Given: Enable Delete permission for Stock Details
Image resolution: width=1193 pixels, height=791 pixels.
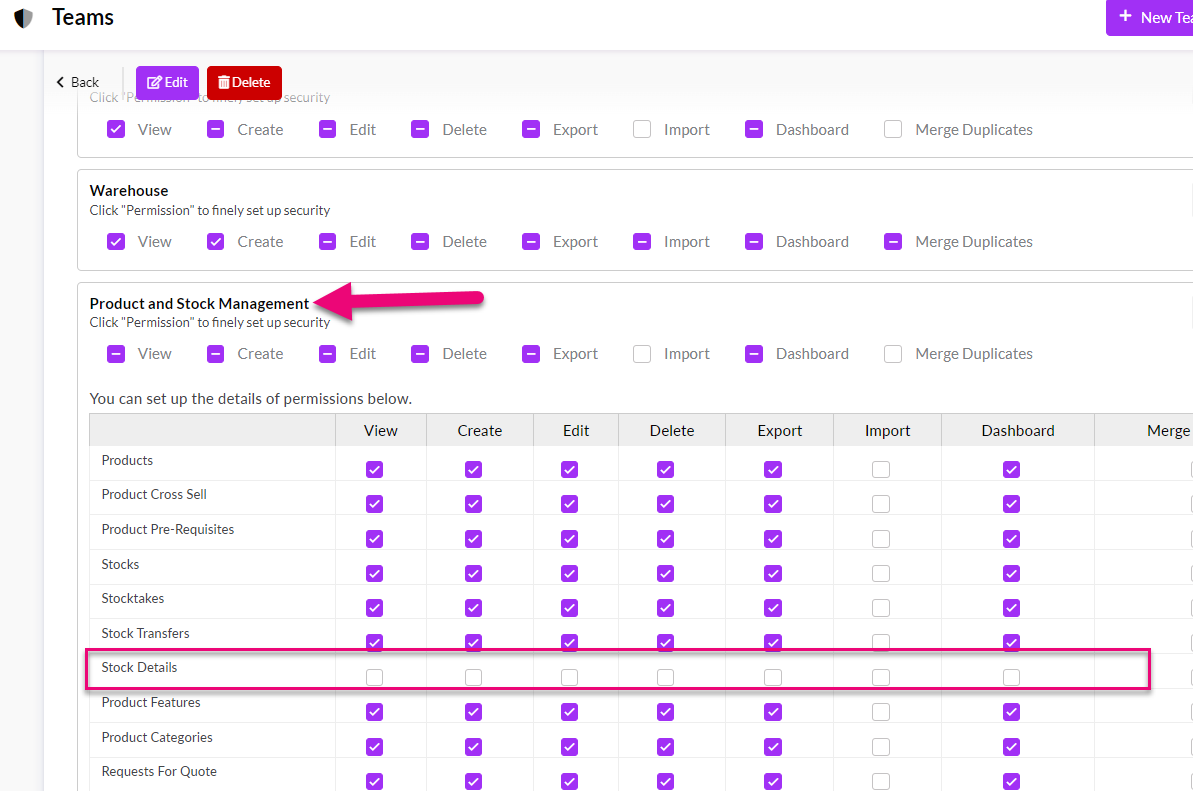Looking at the screenshot, I should tap(666, 677).
